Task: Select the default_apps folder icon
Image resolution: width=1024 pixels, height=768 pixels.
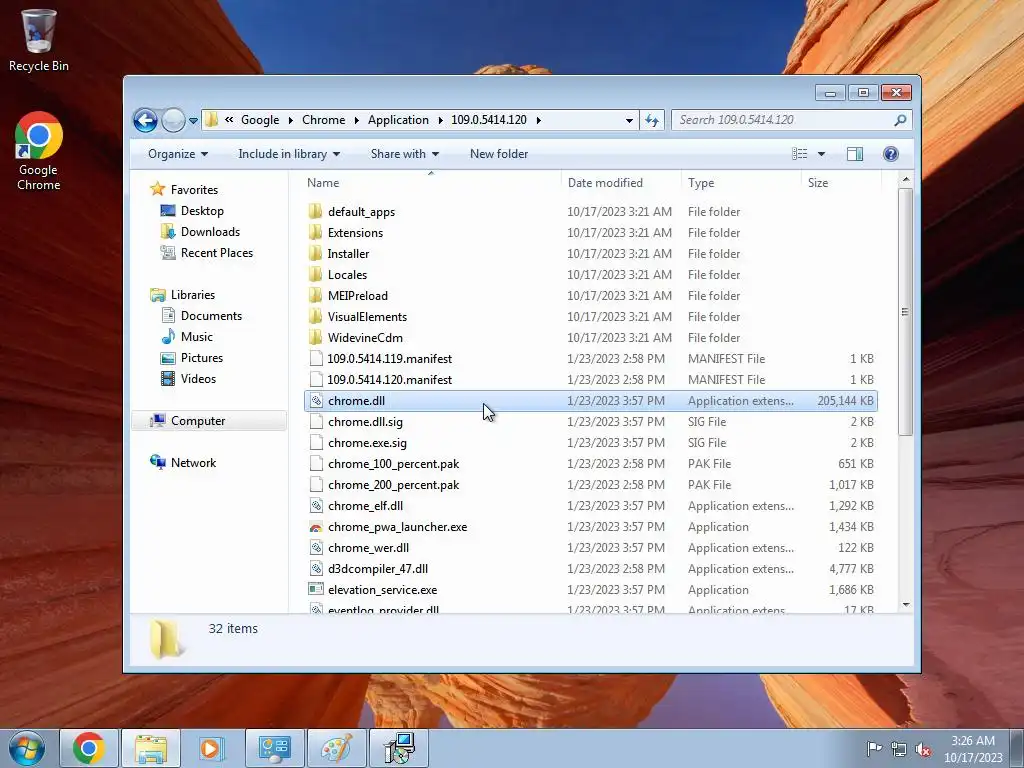Action: pyautogui.click(x=315, y=212)
